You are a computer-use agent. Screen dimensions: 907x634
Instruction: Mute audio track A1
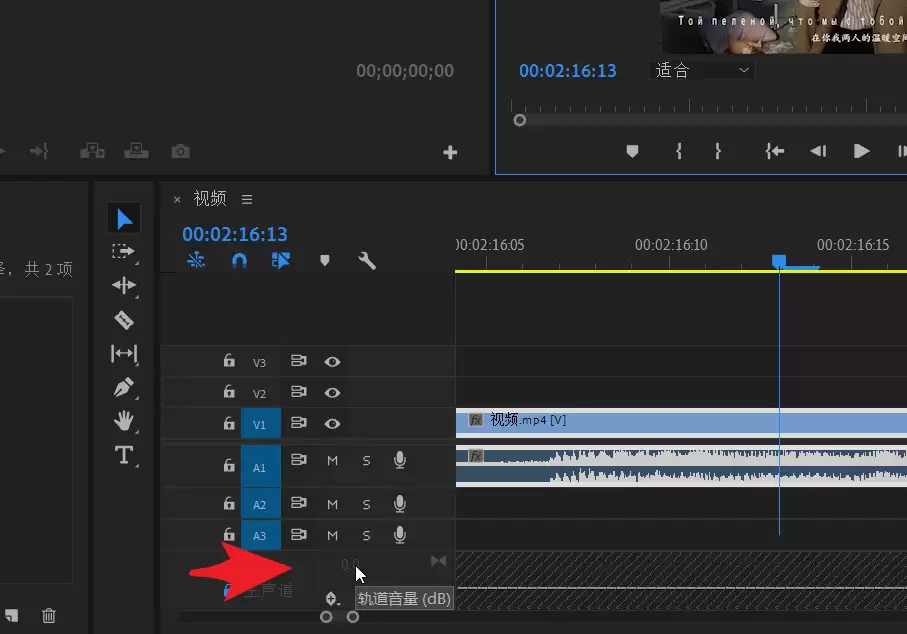click(332, 461)
